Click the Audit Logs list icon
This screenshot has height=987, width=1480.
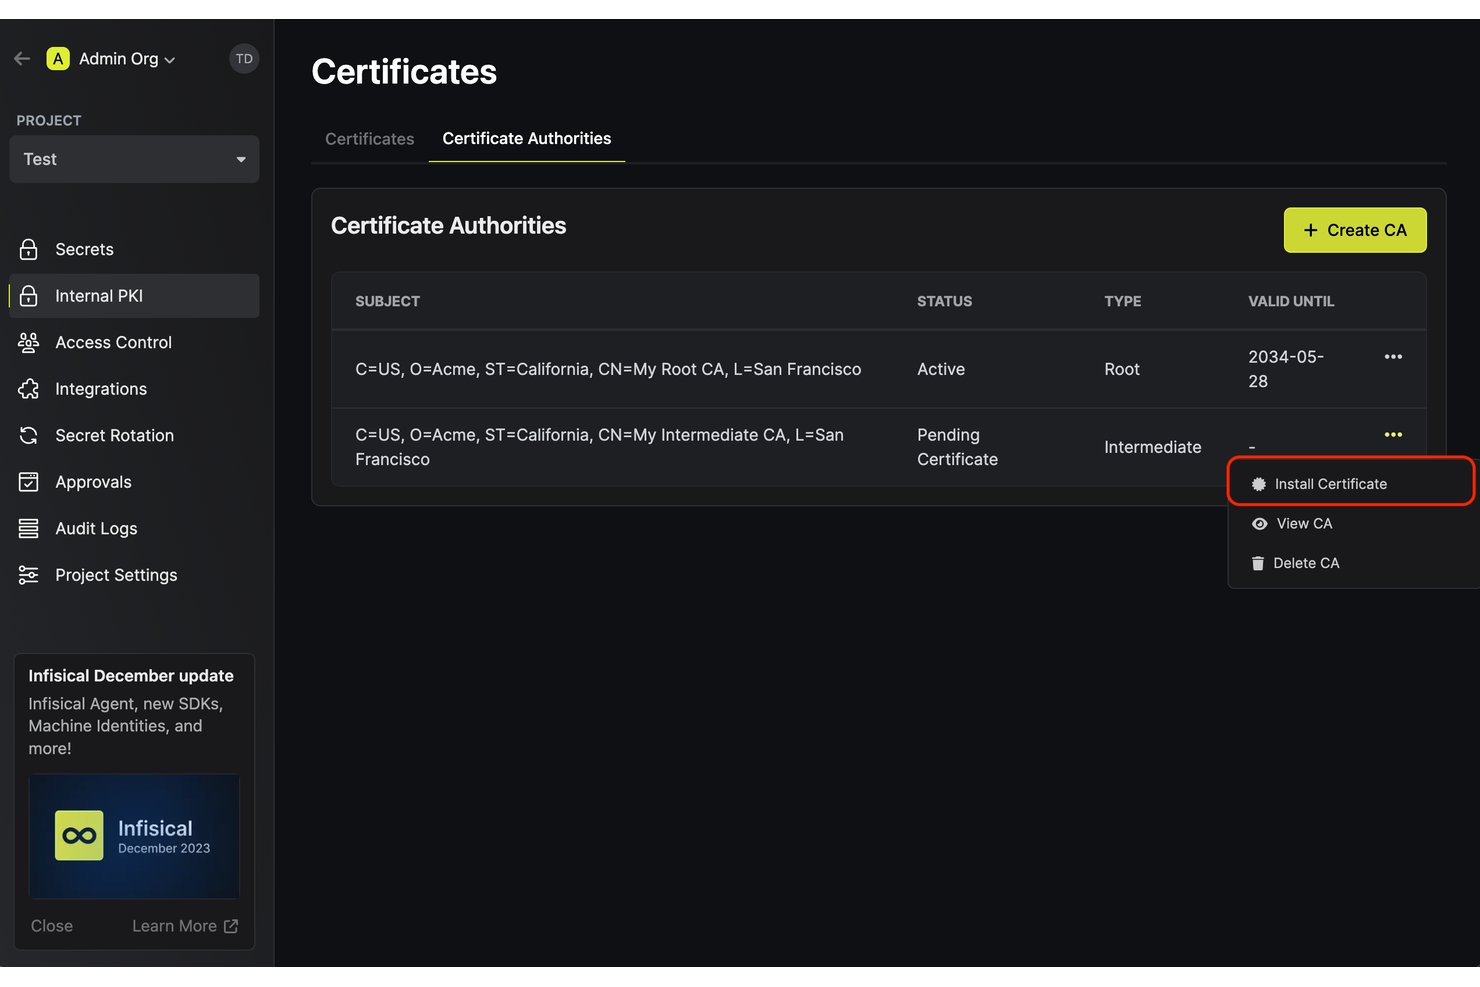(x=29, y=528)
